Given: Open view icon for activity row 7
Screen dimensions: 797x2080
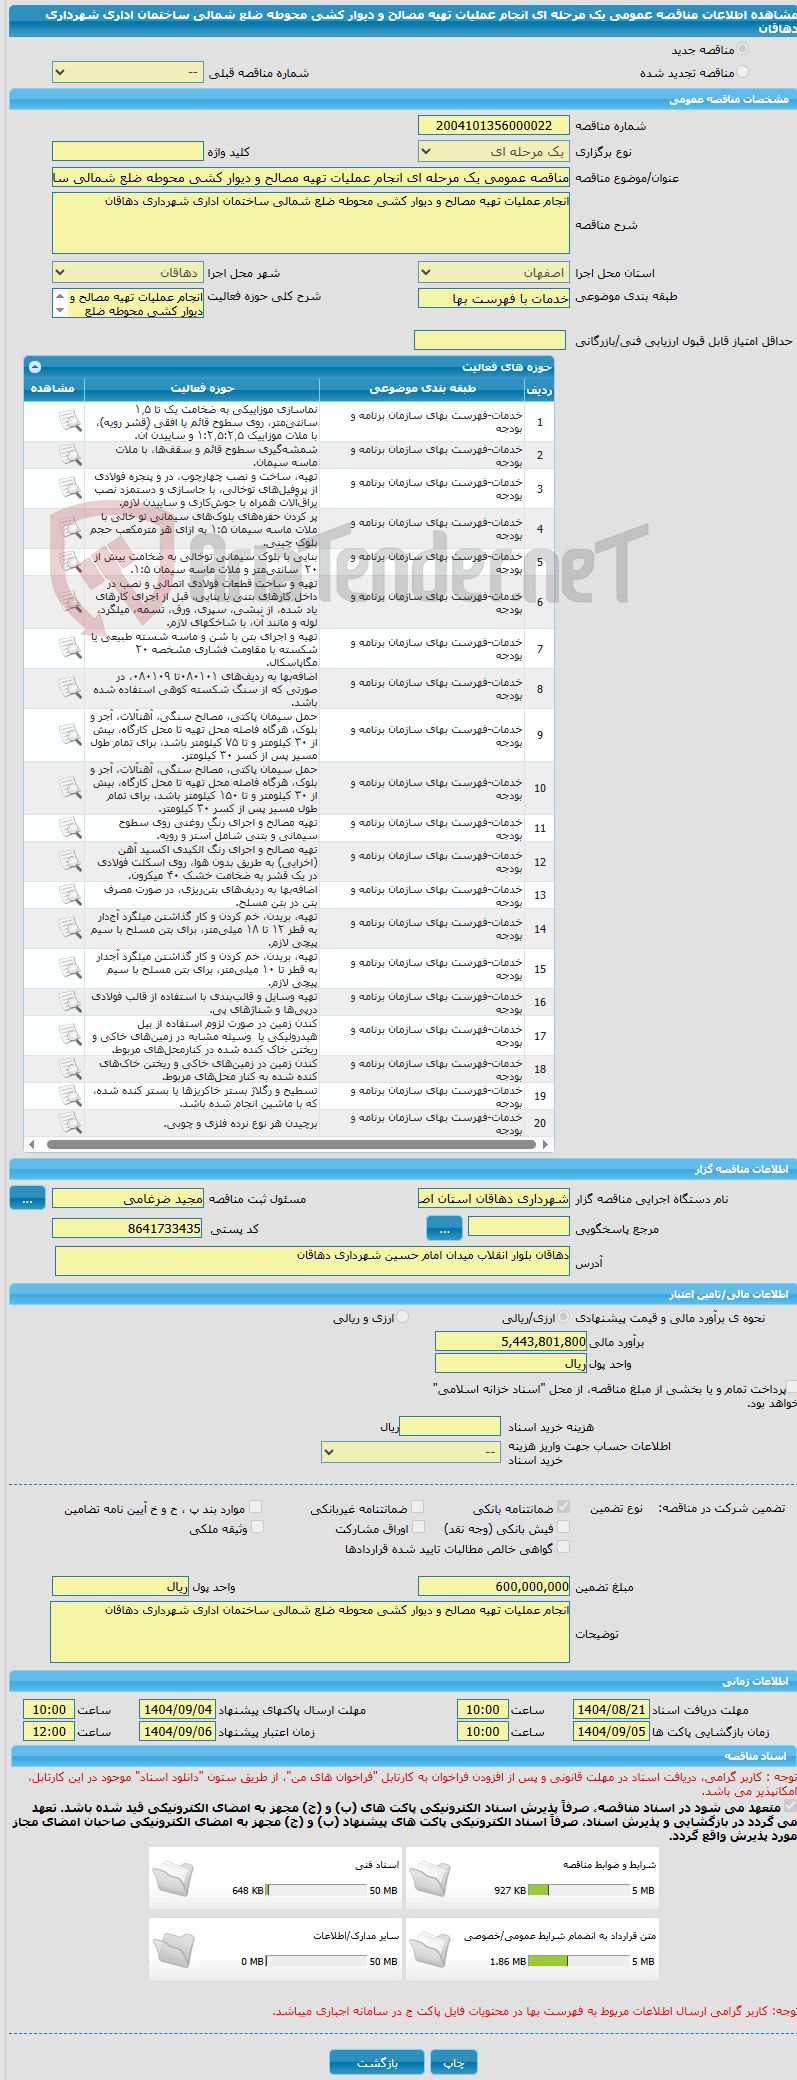Looking at the screenshot, I should (70, 648).
